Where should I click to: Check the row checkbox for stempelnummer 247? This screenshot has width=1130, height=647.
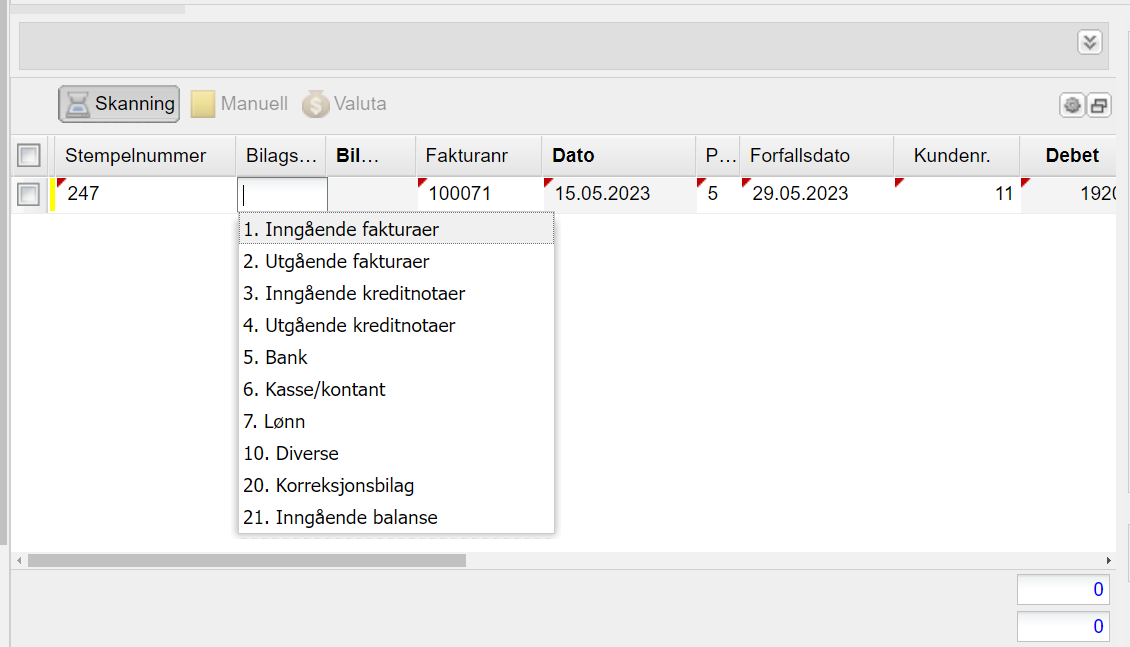[x=29, y=194]
